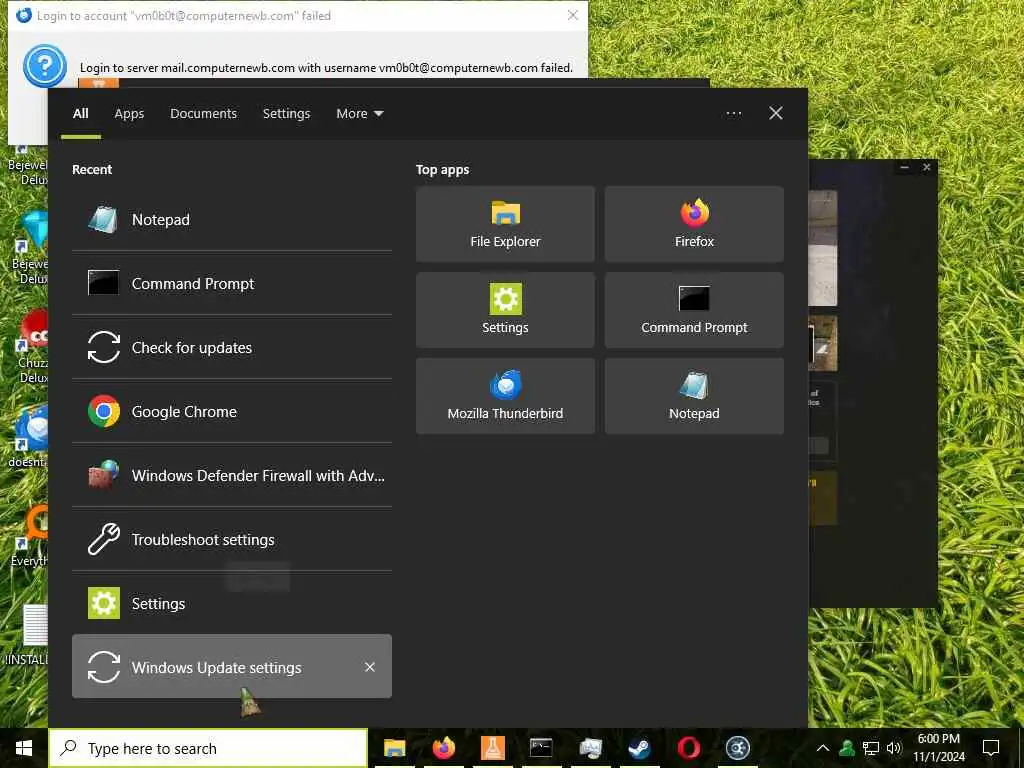This screenshot has height=768, width=1024.
Task: Open the orange flask app on taskbar
Action: click(492, 748)
